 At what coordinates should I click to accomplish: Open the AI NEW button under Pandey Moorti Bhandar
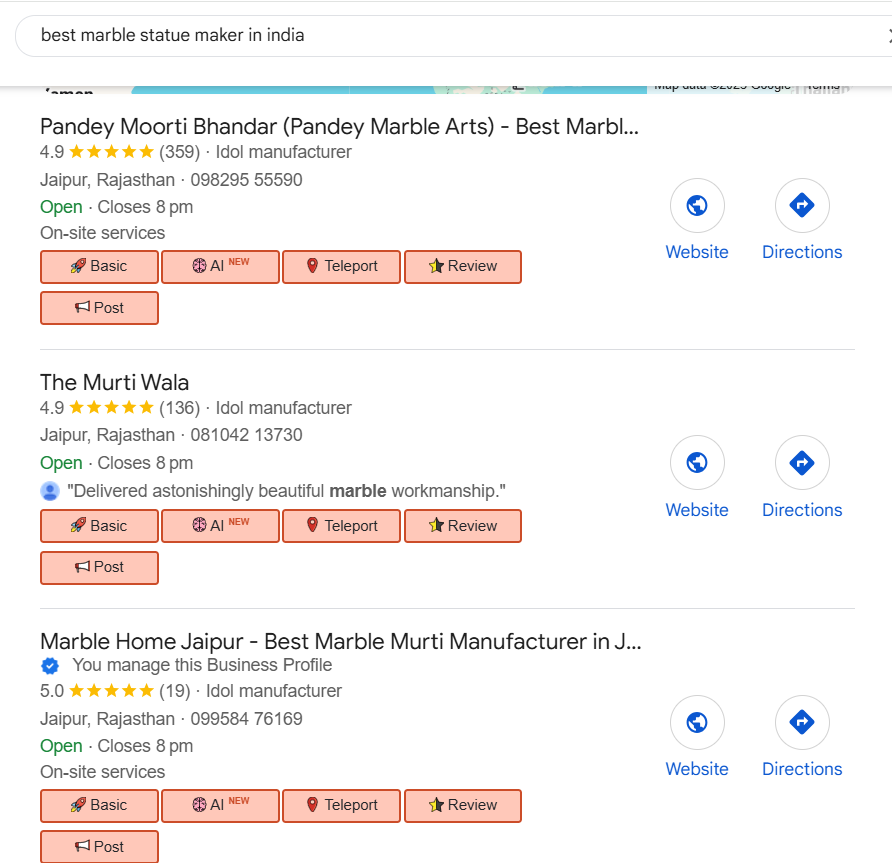tap(220, 267)
